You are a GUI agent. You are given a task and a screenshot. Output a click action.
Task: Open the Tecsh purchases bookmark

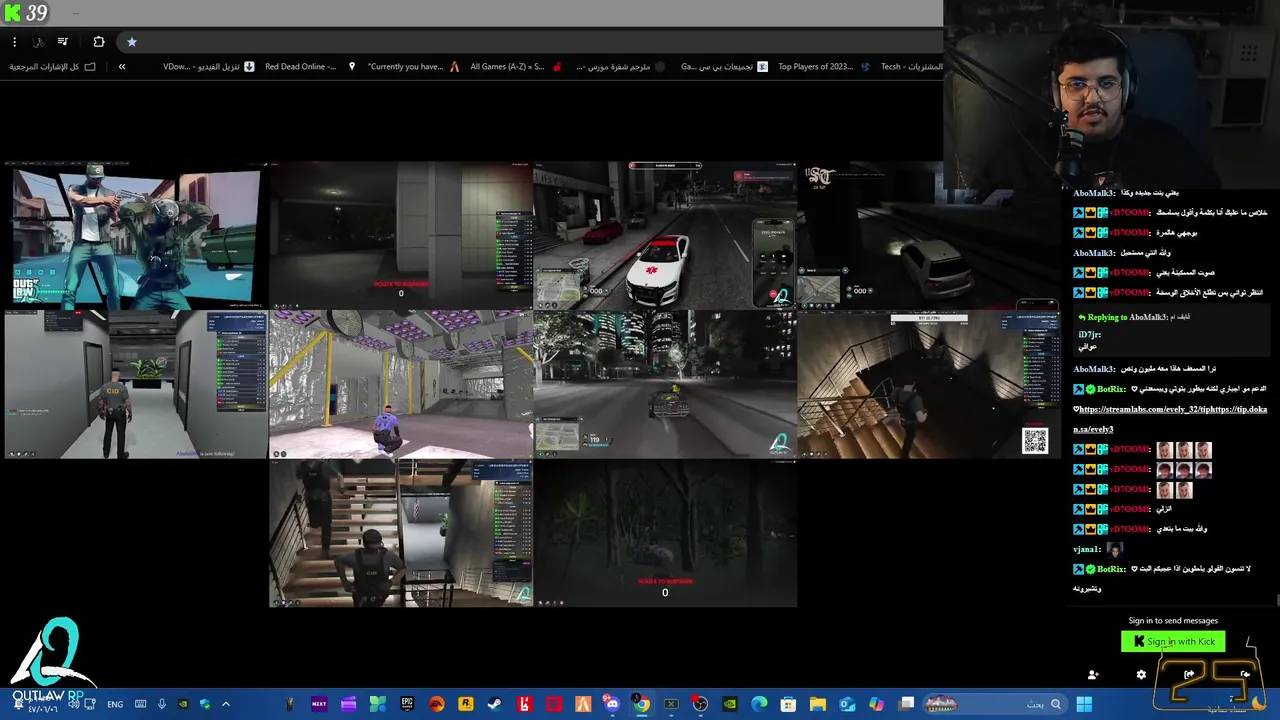pyautogui.click(x=911, y=67)
